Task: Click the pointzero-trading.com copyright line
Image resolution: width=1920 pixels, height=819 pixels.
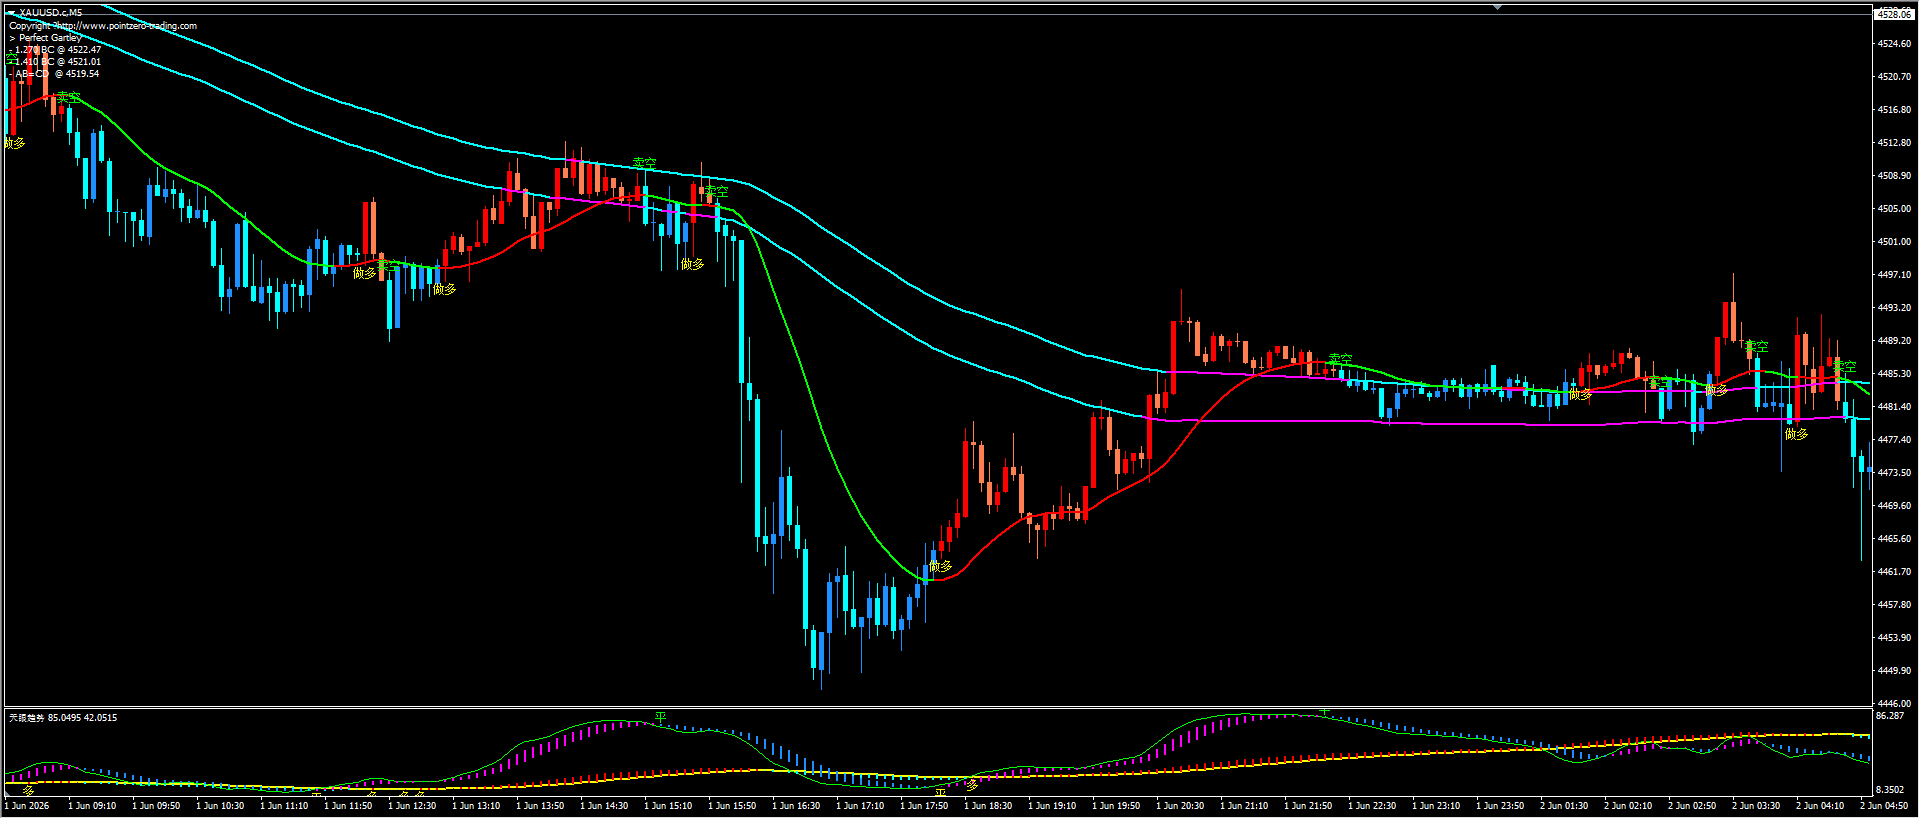Action: click(x=103, y=26)
